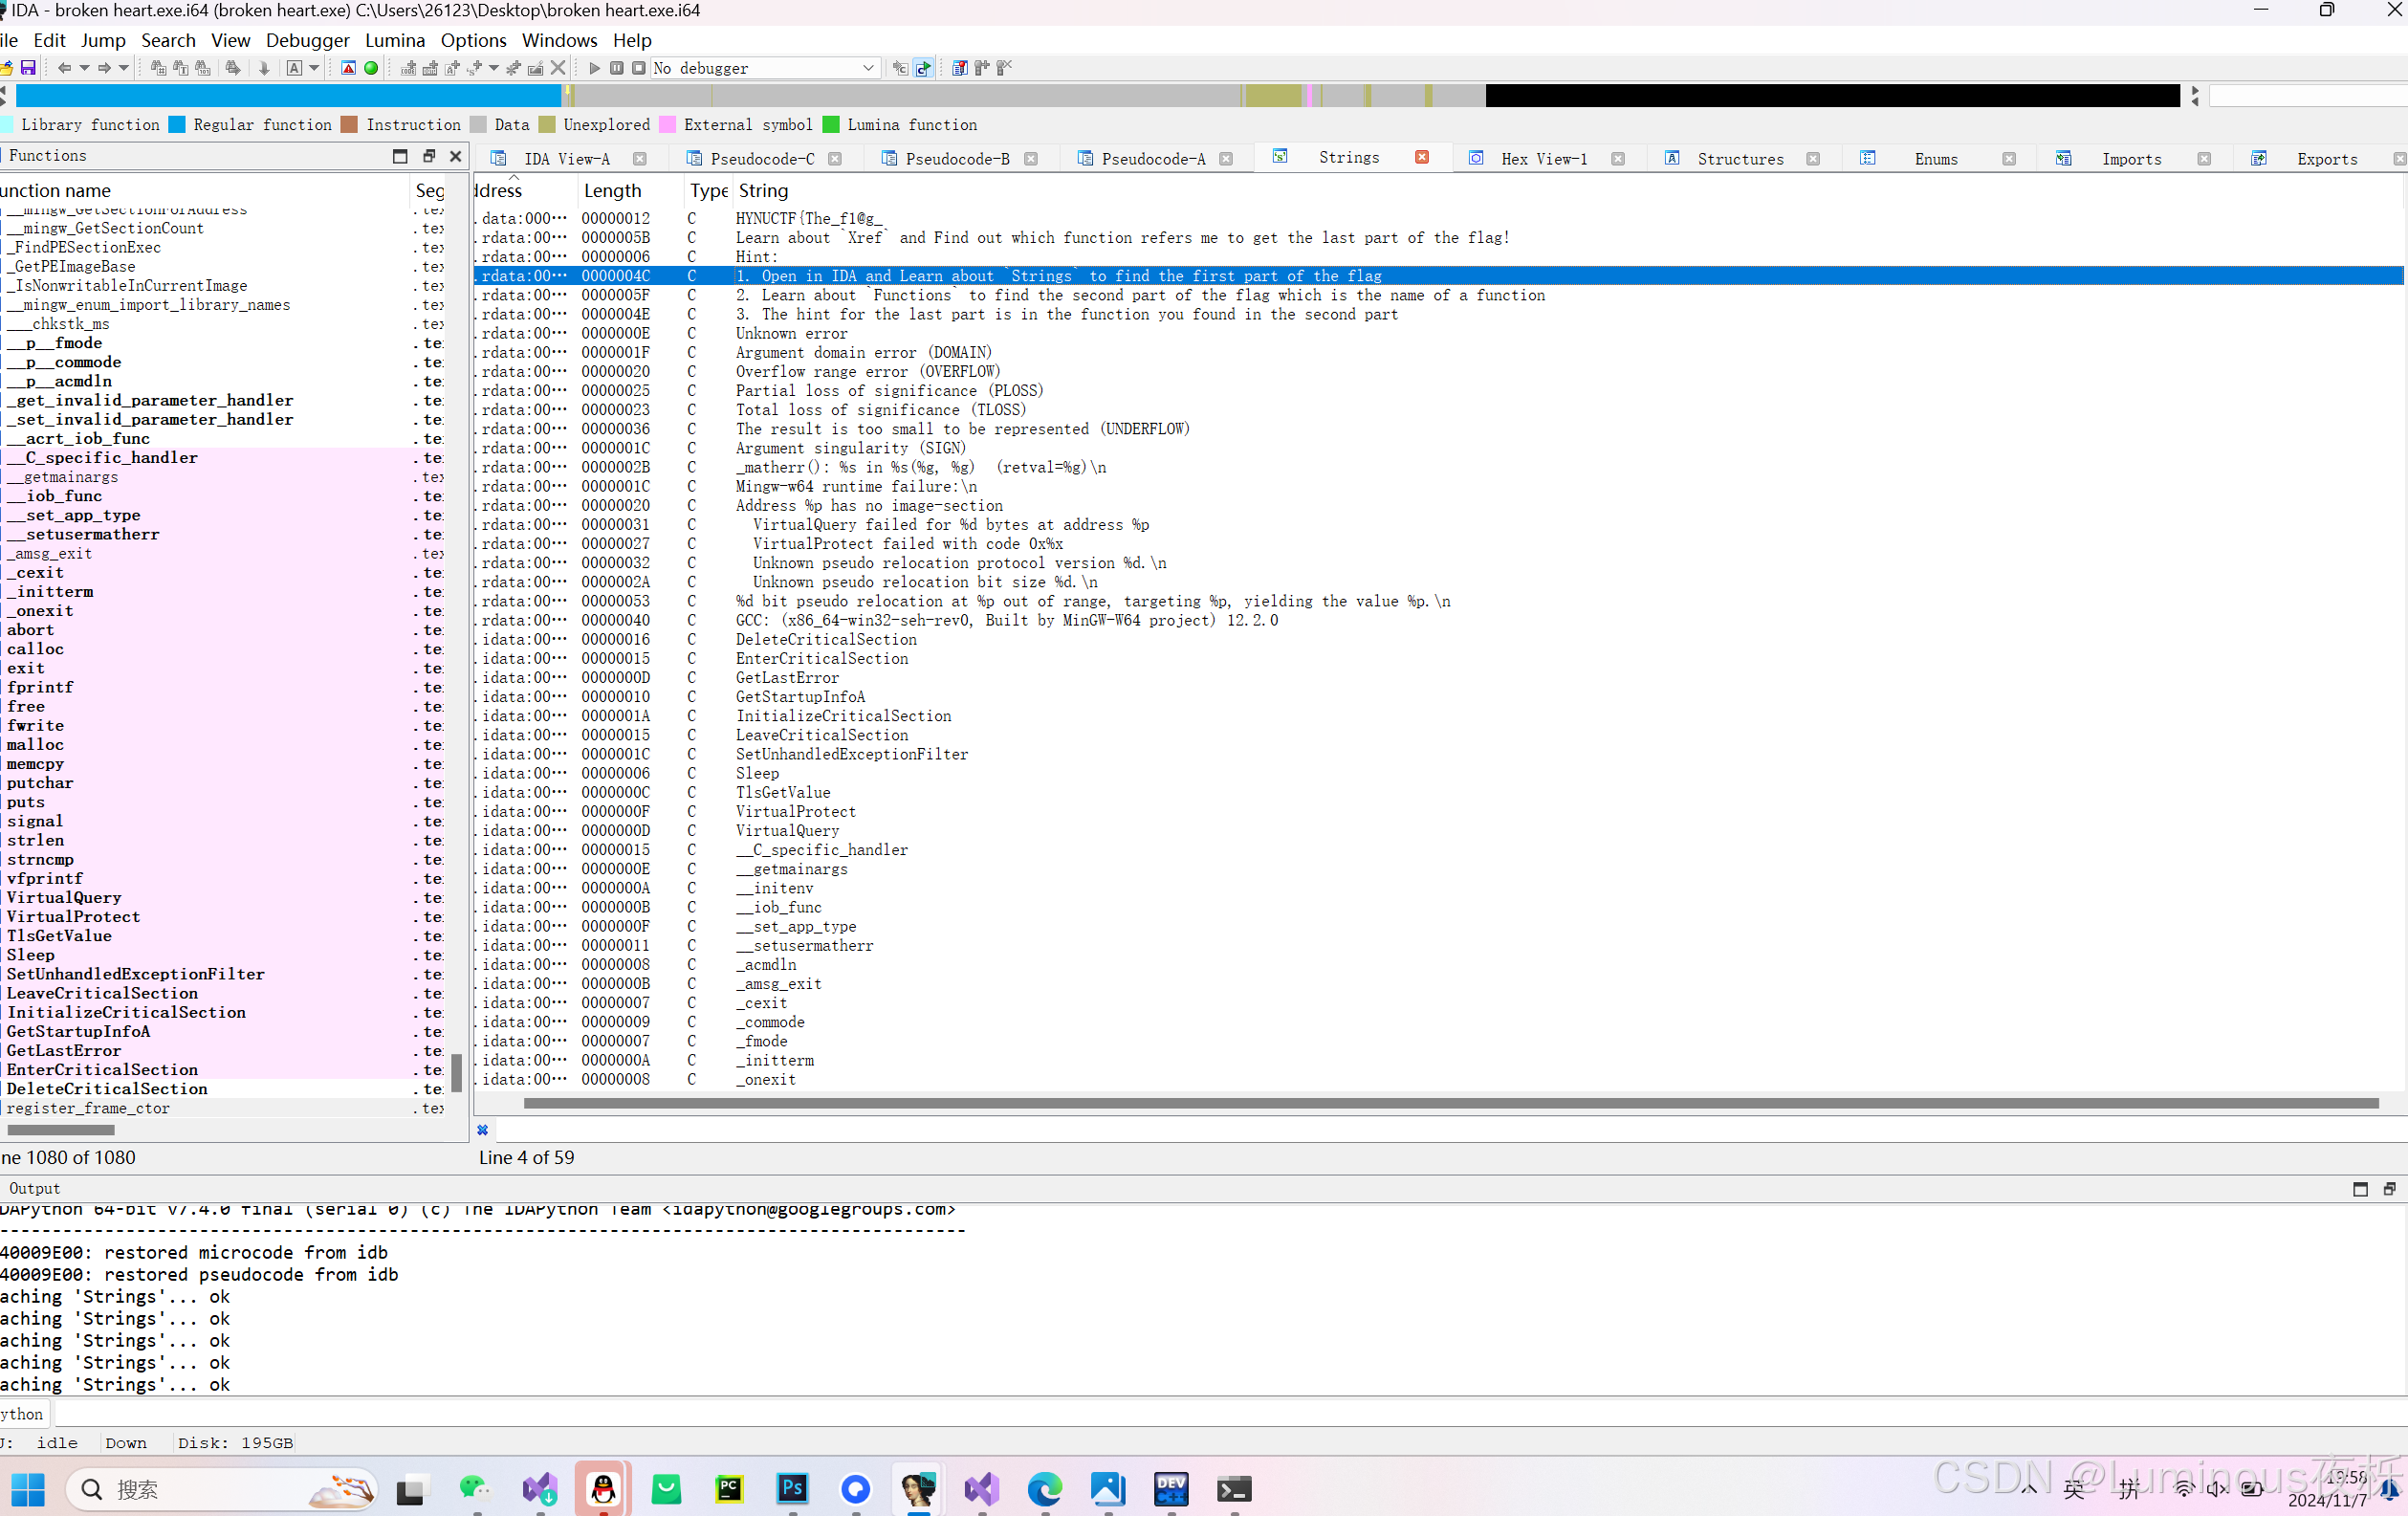Click the Jump back arrow icon

64,68
